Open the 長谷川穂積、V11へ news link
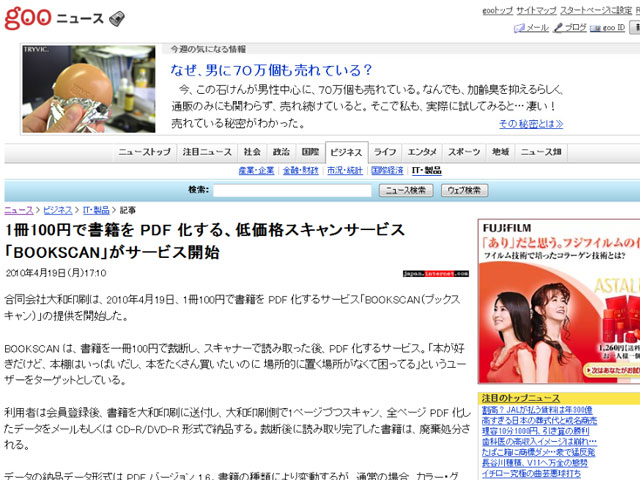This screenshot has width=640, height=480. (535, 463)
